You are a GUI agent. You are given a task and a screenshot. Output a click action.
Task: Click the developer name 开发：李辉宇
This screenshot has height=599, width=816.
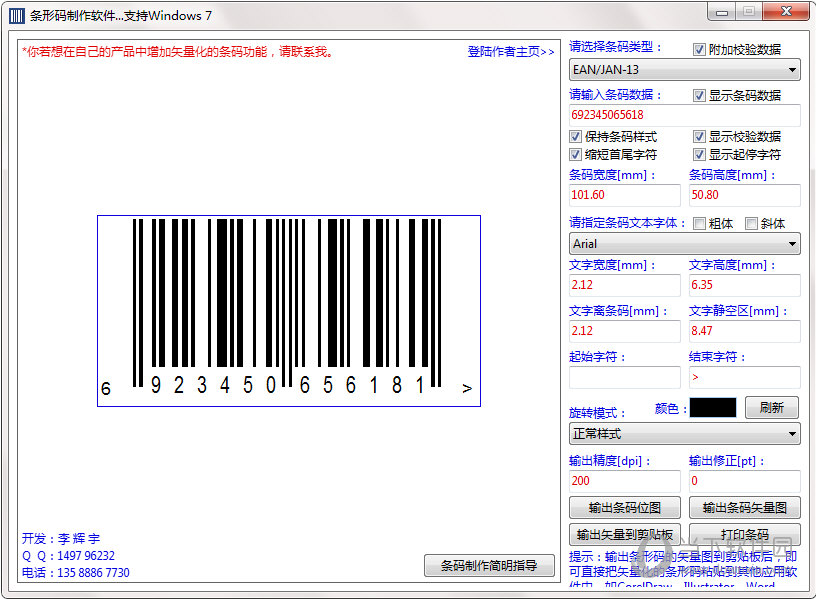(61, 539)
